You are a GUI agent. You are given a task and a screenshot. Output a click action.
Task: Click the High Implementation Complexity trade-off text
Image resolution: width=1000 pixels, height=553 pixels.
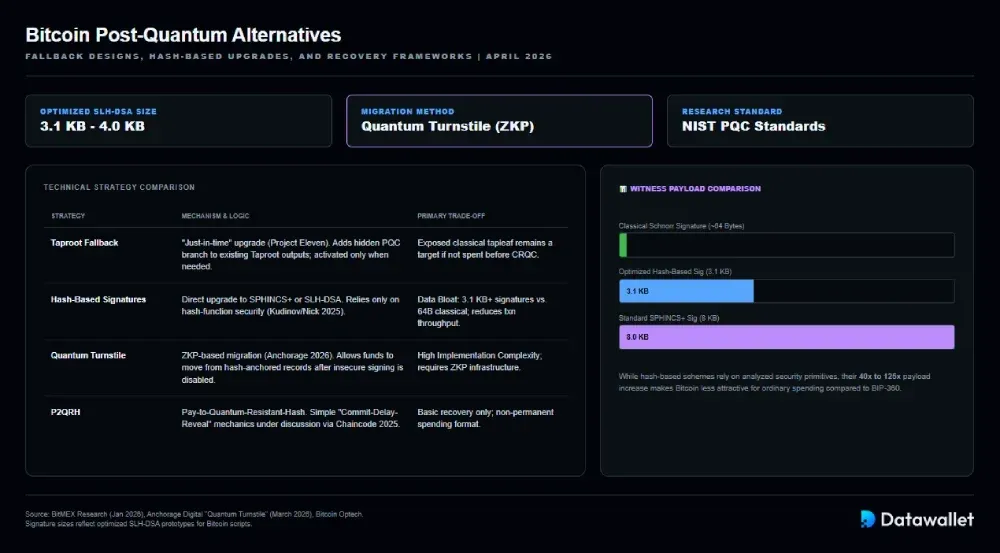pyautogui.click(x=480, y=361)
